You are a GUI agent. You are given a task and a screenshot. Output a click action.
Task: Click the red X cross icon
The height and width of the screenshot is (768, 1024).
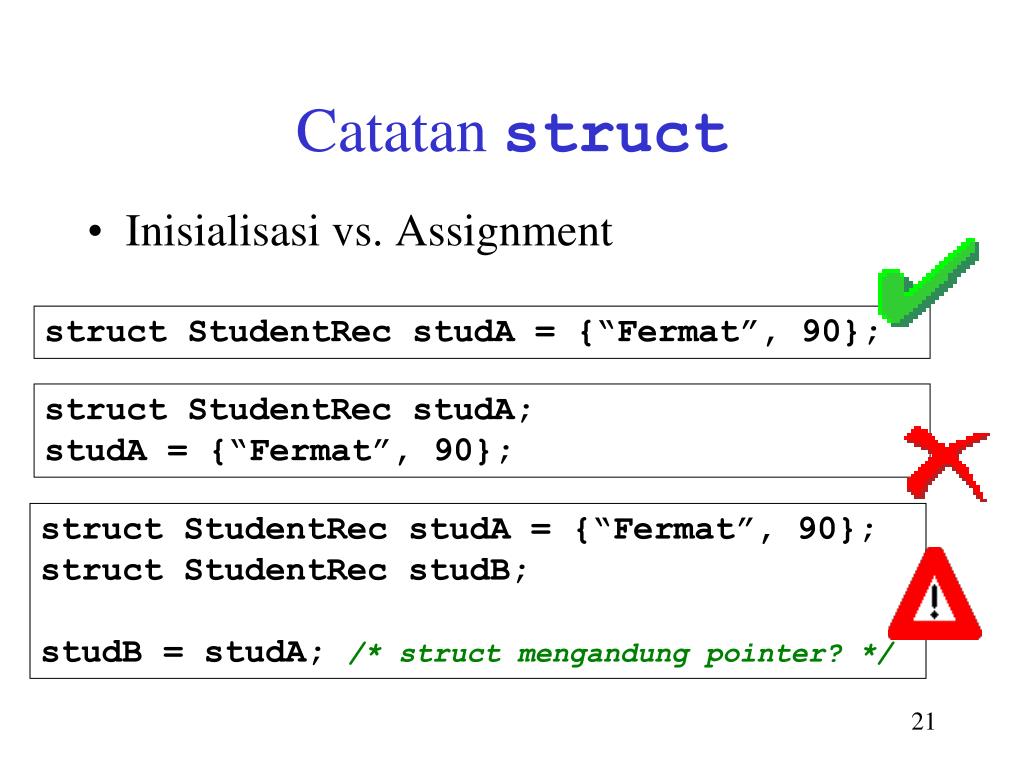(x=946, y=463)
